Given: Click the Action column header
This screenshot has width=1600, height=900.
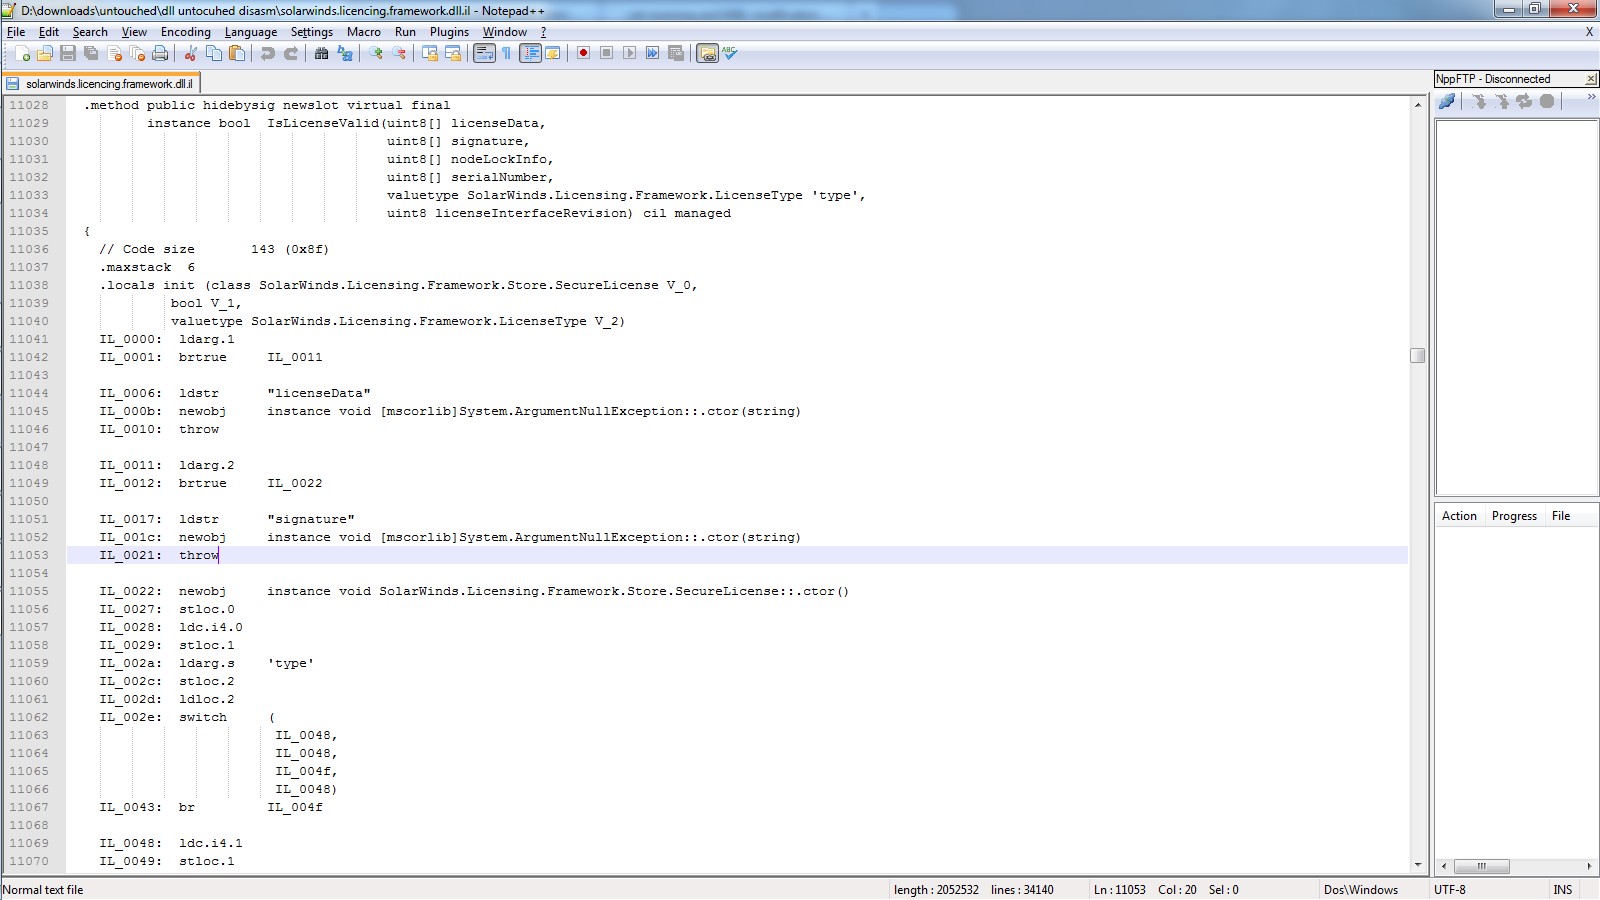Looking at the screenshot, I should coord(1459,516).
